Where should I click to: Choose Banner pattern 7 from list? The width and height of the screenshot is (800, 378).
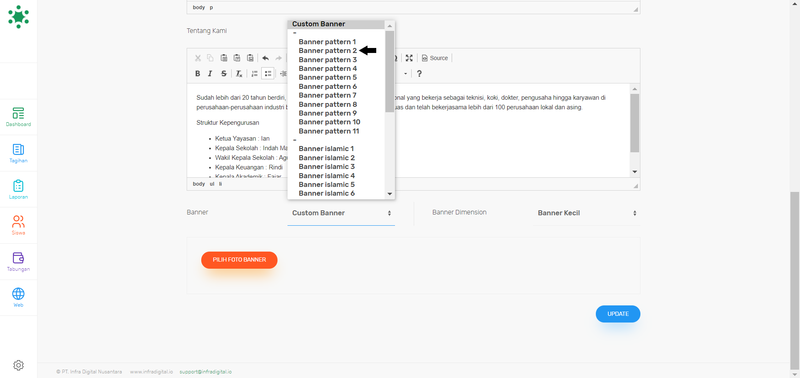[x=328, y=95]
